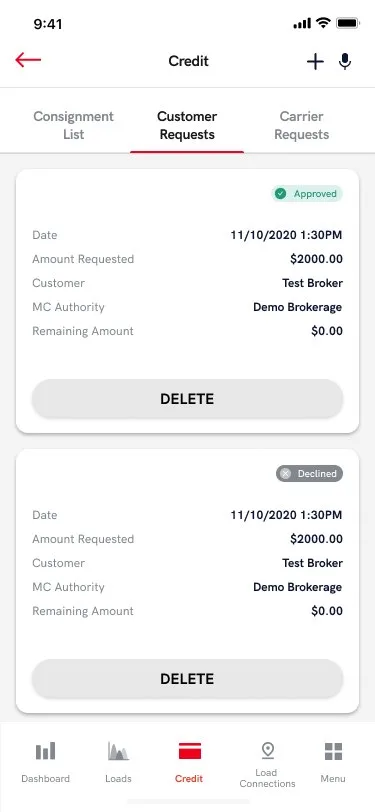
Task: Select the Customer Requests tab
Action: [x=187, y=125]
